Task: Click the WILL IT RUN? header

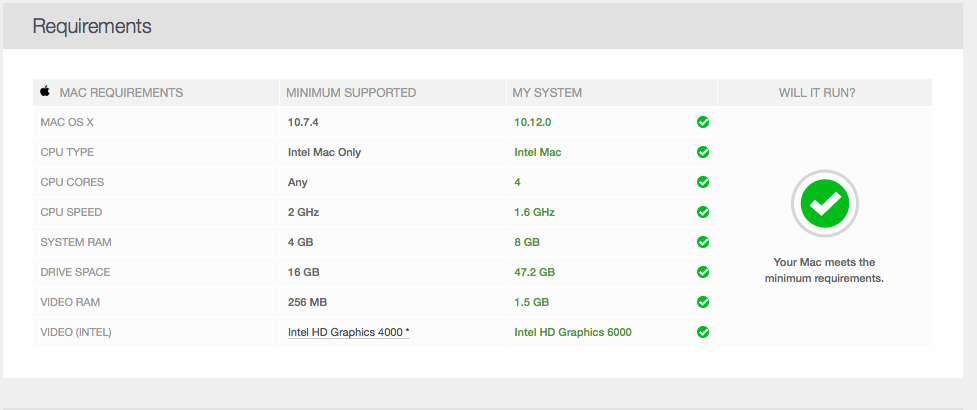Action: (x=817, y=93)
